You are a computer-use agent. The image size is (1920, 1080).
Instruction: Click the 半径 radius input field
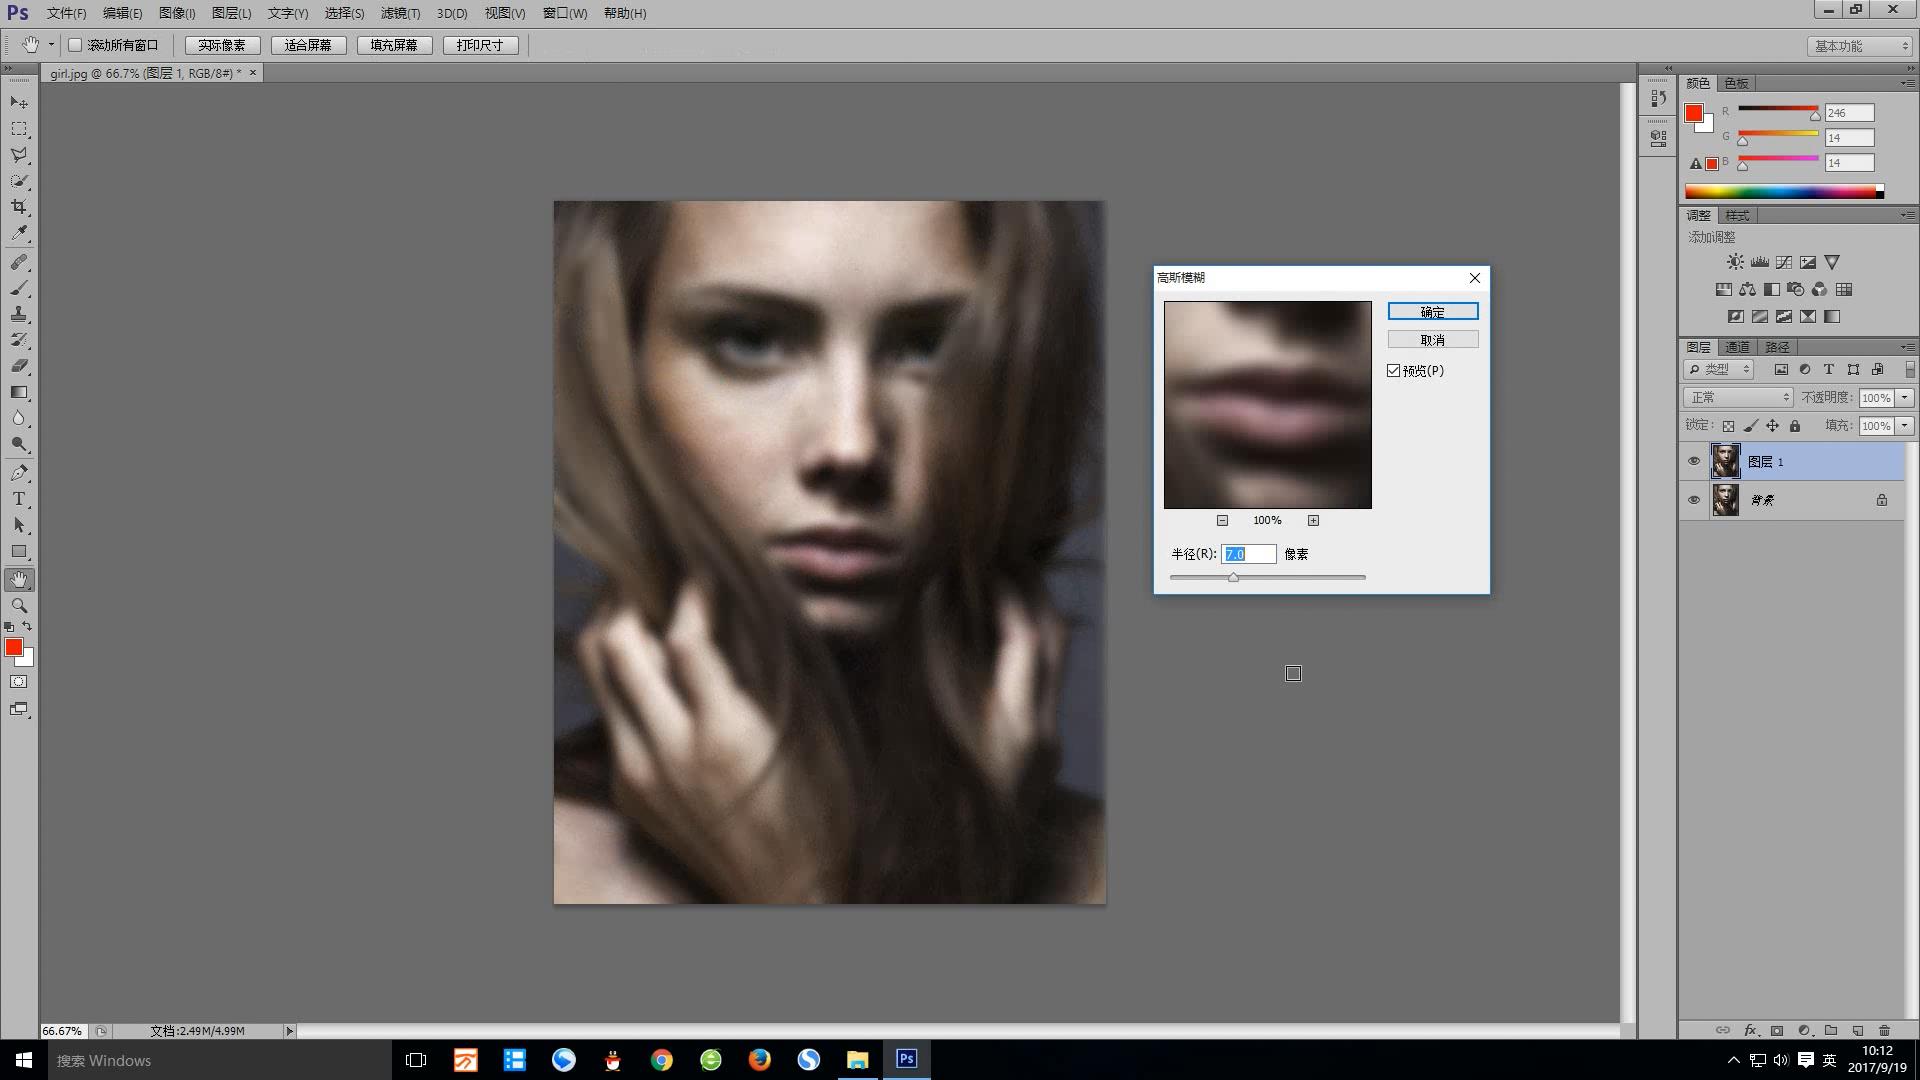point(1248,554)
